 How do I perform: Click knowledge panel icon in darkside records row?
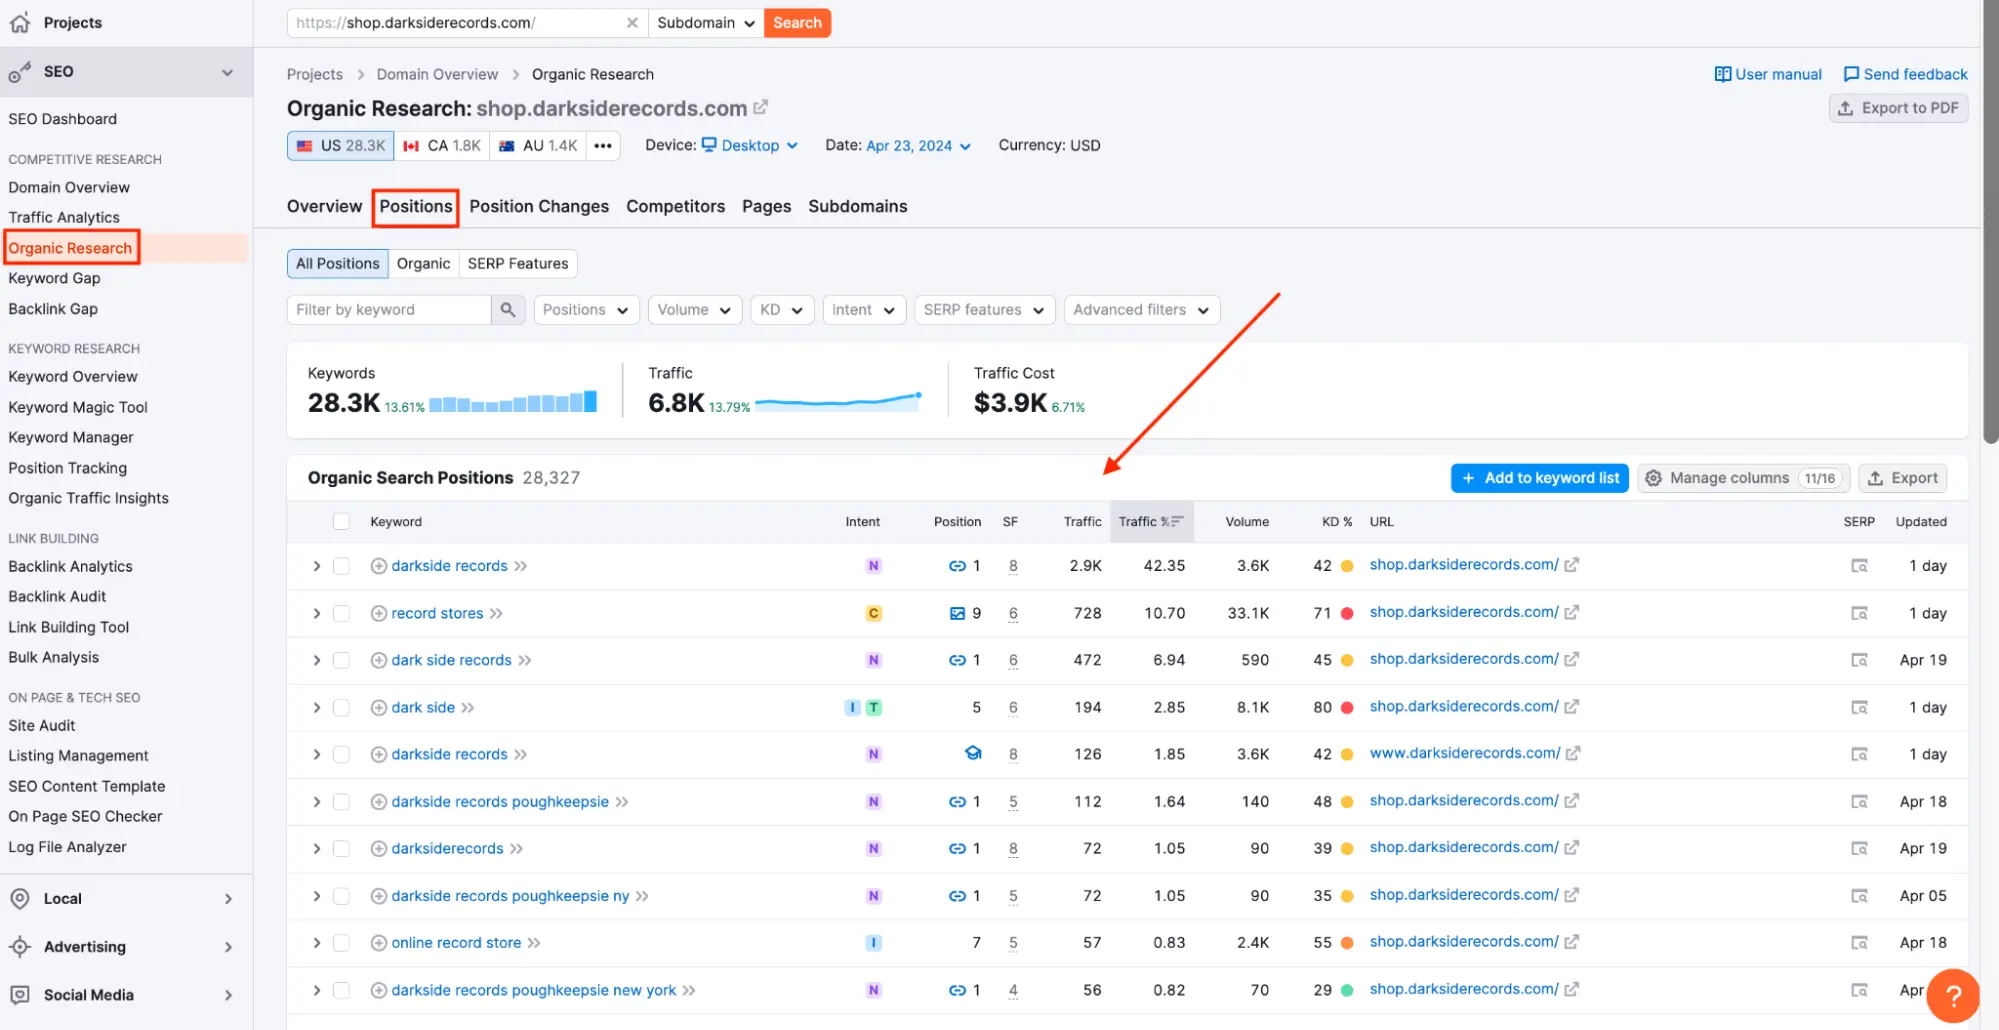click(973, 753)
